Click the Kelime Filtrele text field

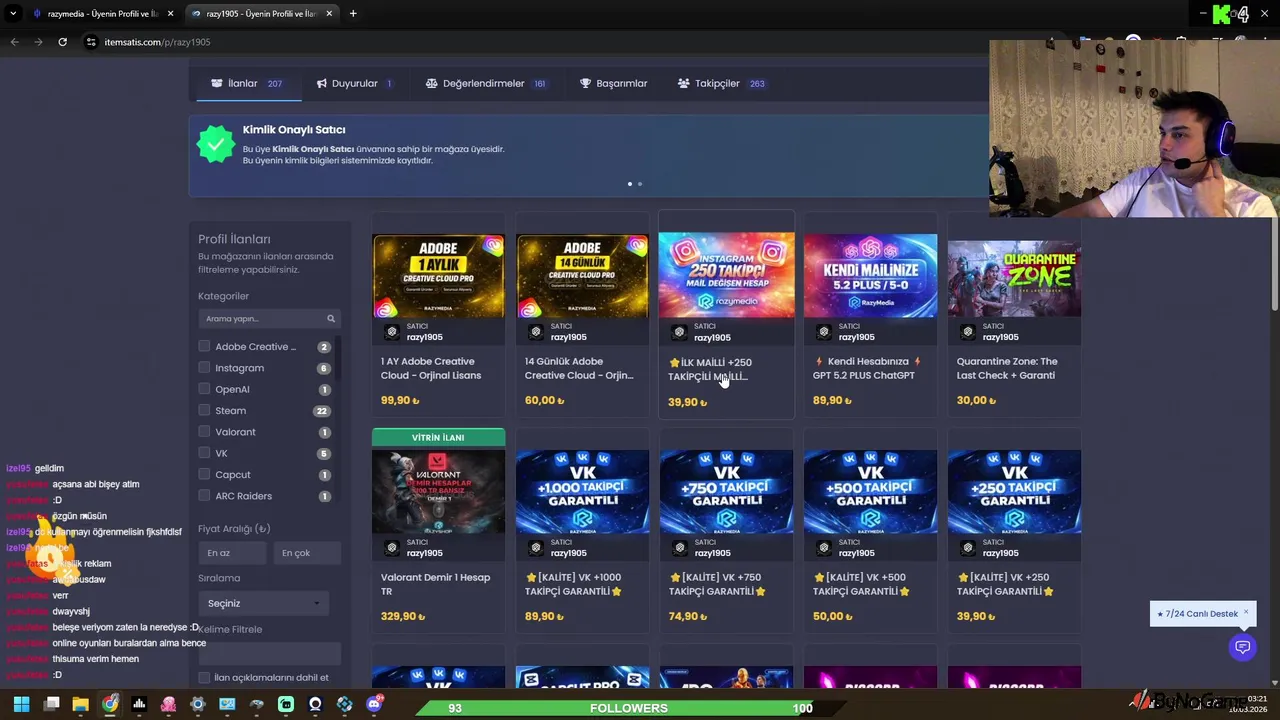tap(269, 652)
